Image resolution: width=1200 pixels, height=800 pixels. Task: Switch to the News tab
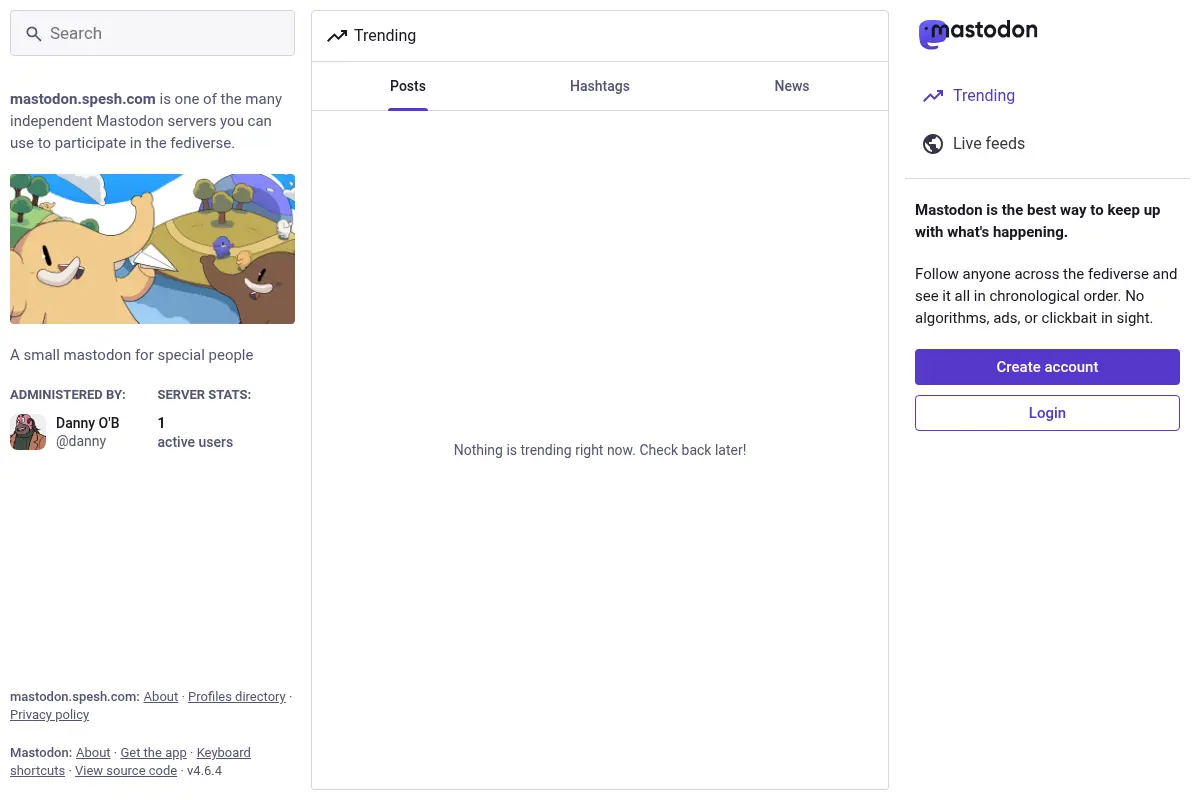point(792,86)
